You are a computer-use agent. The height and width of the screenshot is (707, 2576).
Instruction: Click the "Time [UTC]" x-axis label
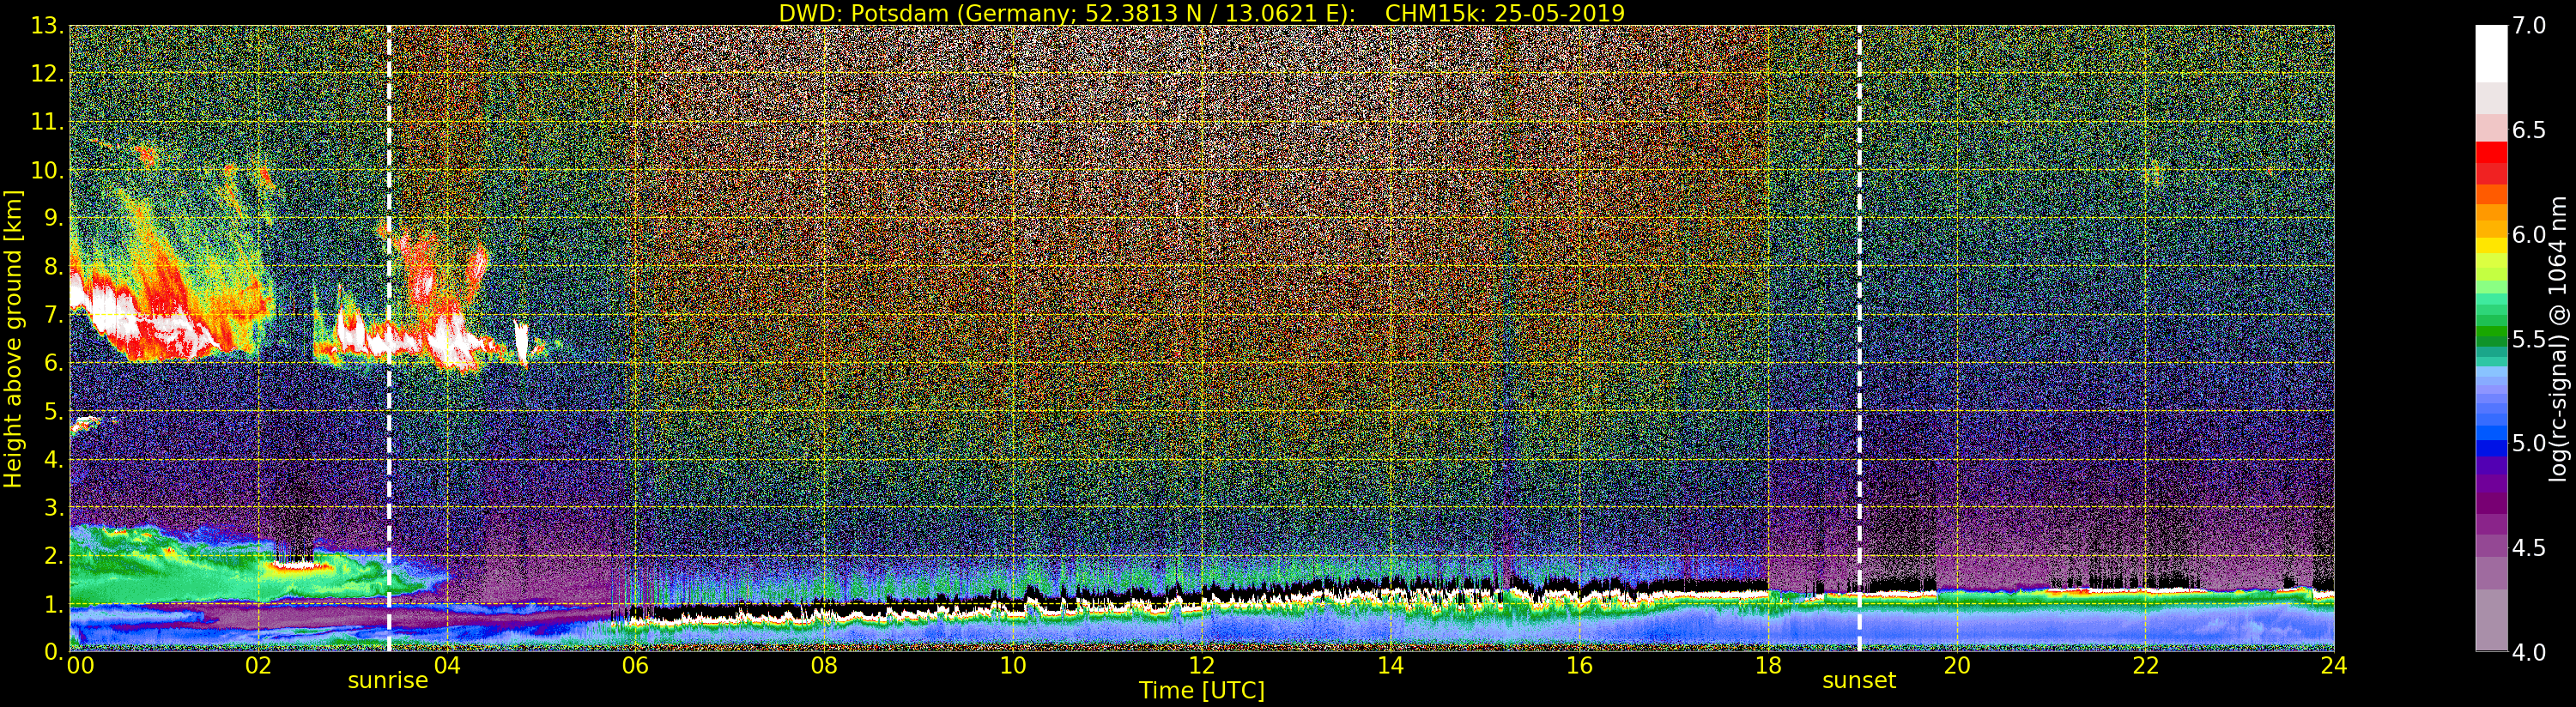pyautogui.click(x=1201, y=691)
